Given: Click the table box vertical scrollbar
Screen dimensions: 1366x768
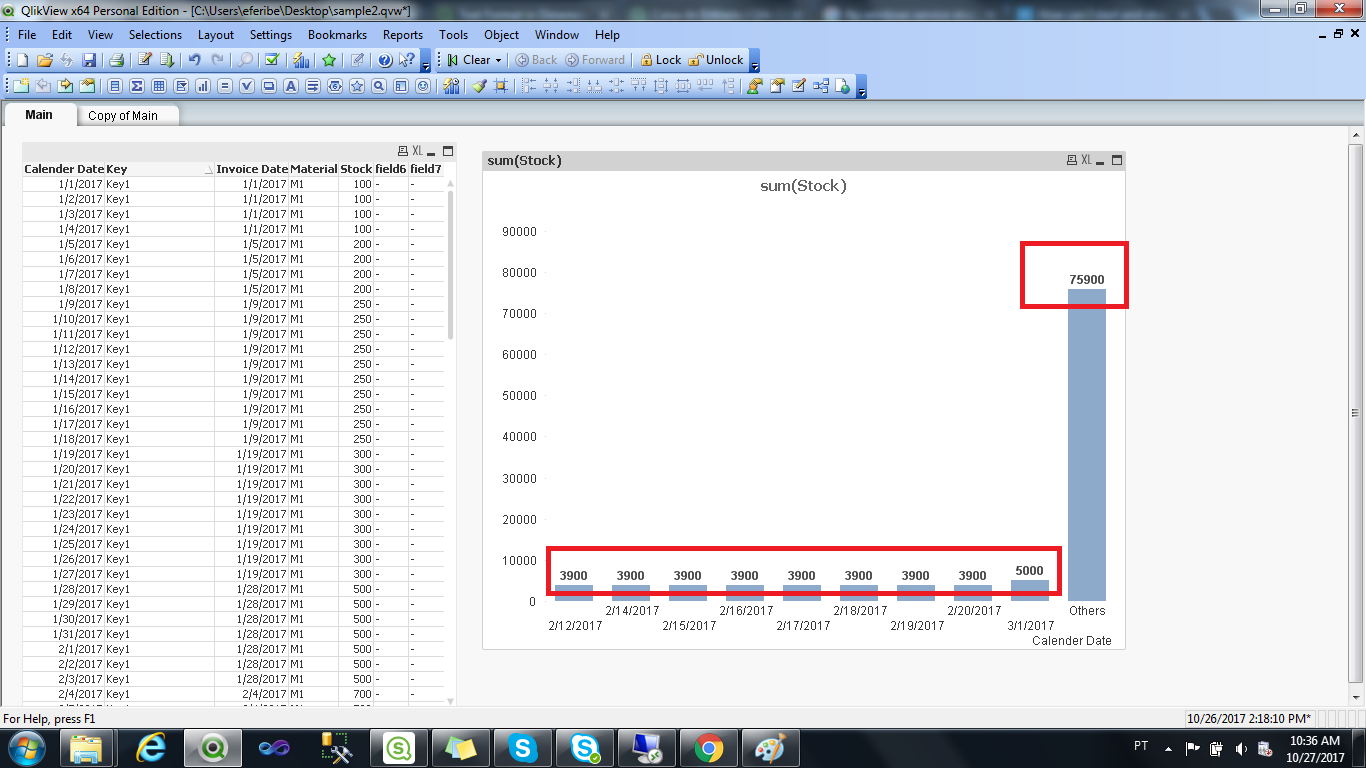Looking at the screenshot, I should pos(449,265).
